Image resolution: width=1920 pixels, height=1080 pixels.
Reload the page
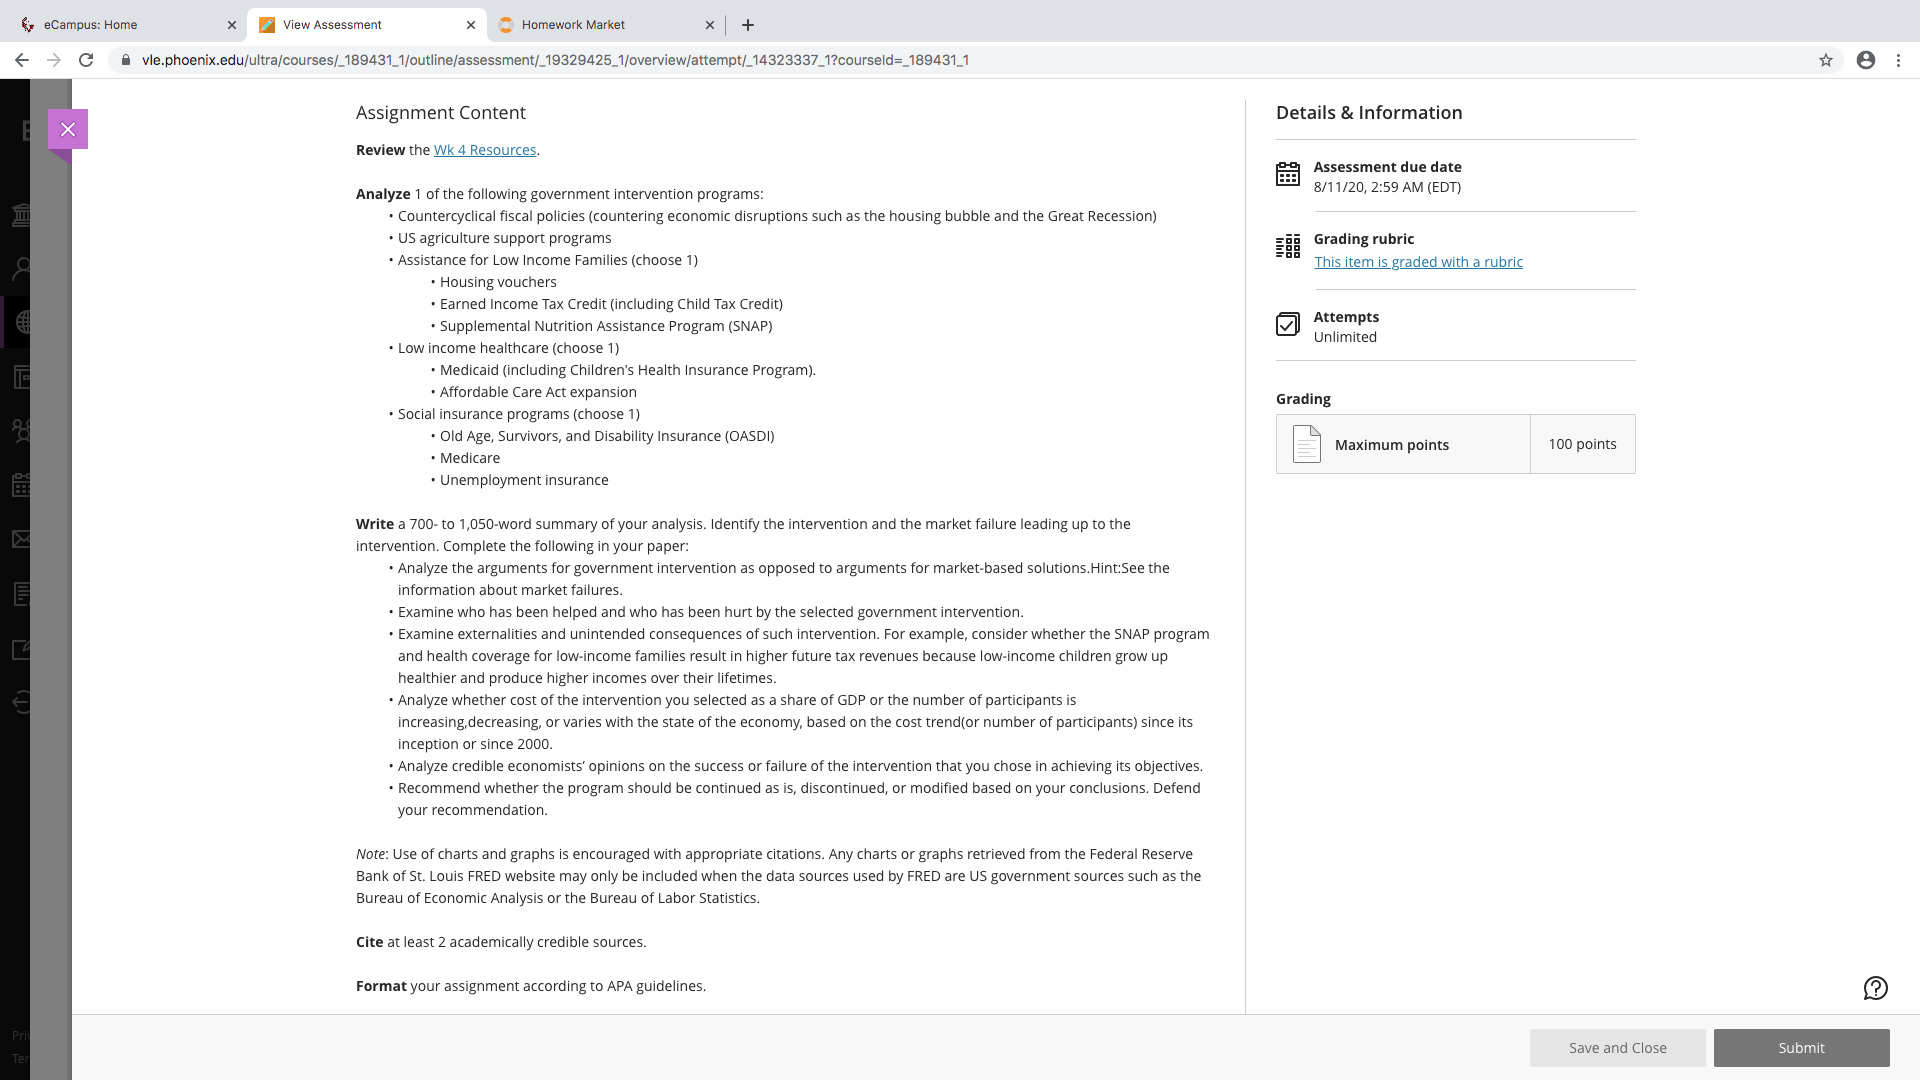(86, 60)
